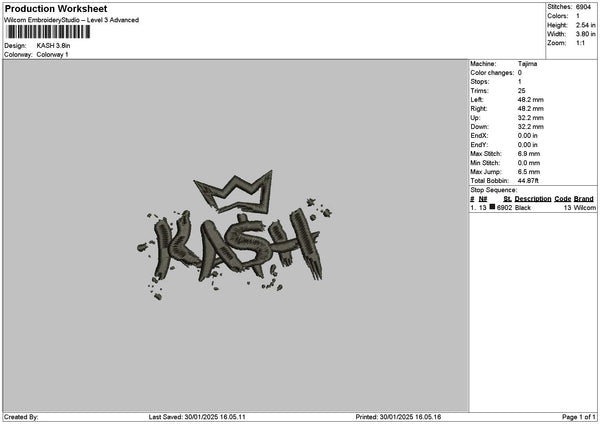This screenshot has height=424, width=600.
Task: Click the 'Black' thread description
Action: click(523, 208)
